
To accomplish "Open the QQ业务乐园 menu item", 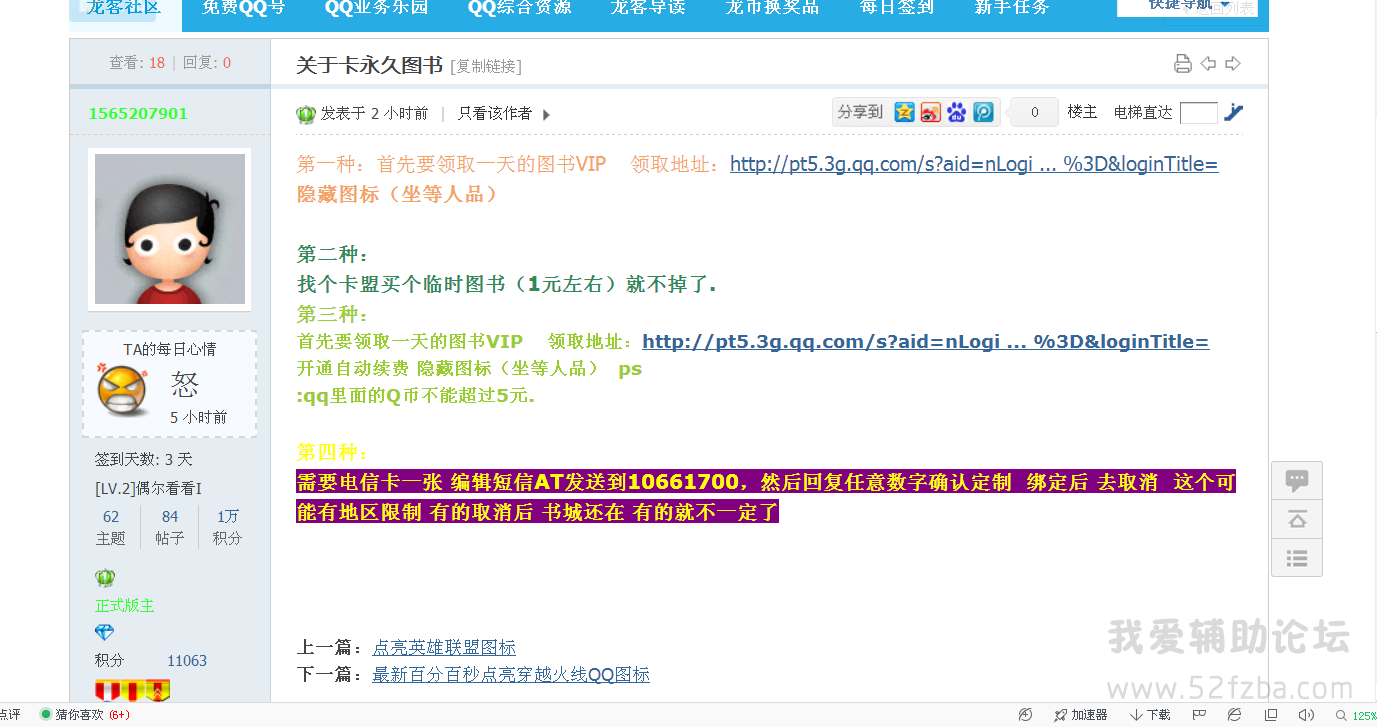I will coord(376,7).
